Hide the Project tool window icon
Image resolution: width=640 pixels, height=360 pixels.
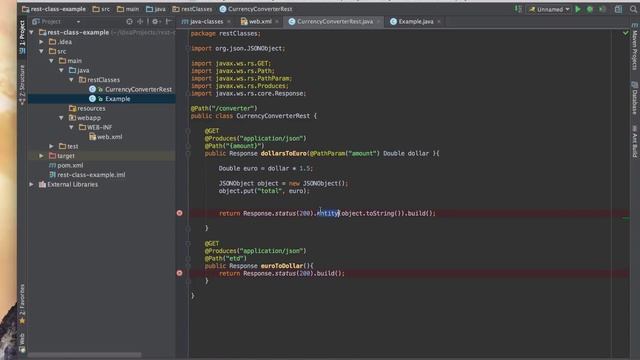(x=169, y=22)
